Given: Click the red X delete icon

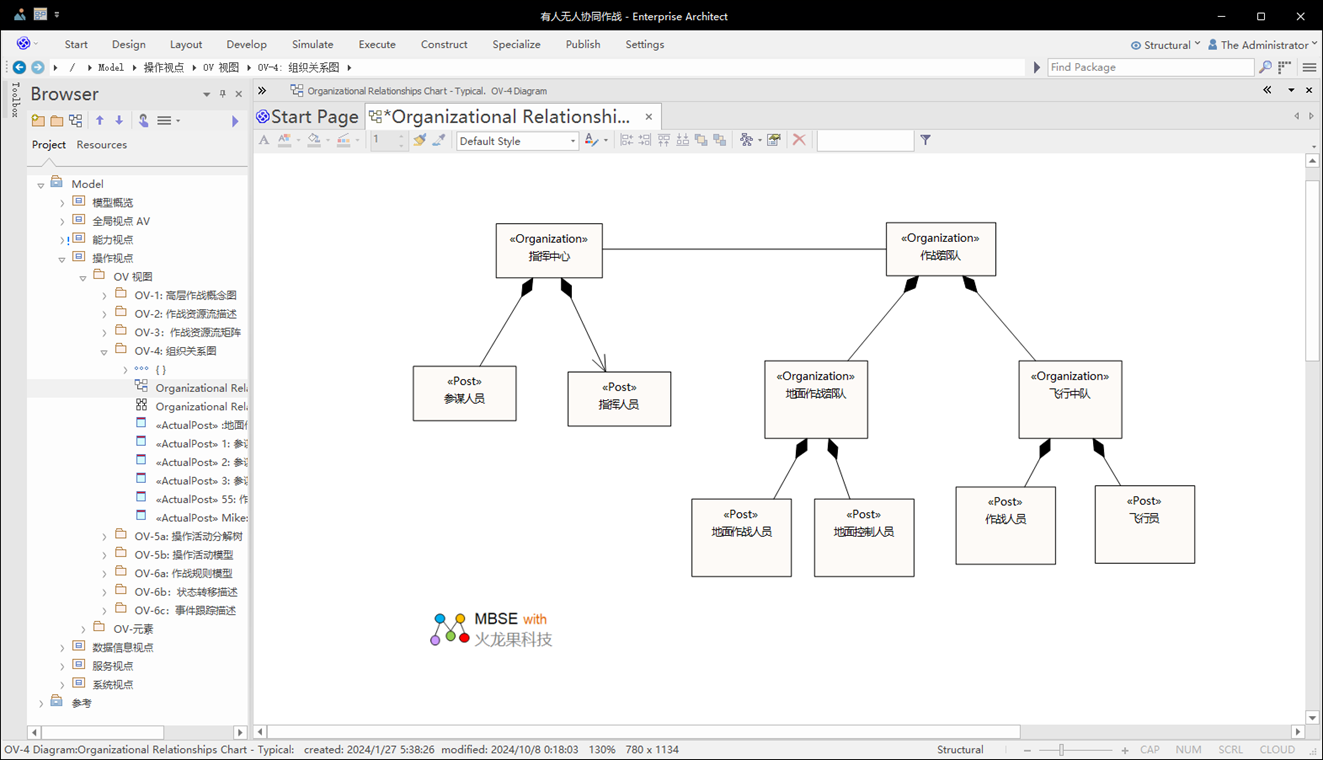Looking at the screenshot, I should click(799, 140).
